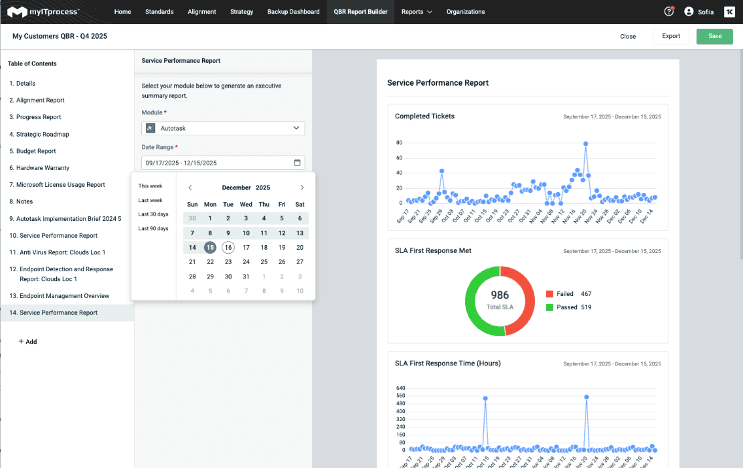744x468 pixels.
Task: Open the Reports menu dropdown
Action: [x=416, y=12]
